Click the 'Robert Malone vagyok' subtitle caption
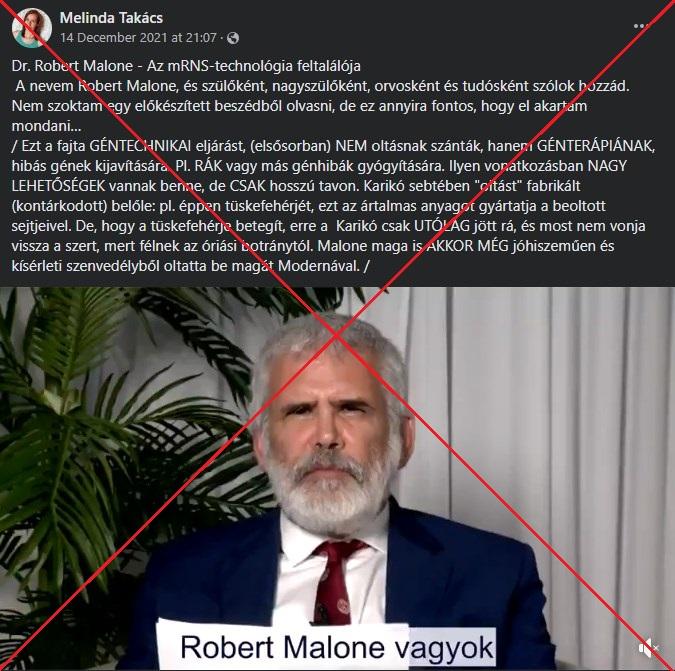Viewport: 675px width, 671px height. [x=337, y=647]
